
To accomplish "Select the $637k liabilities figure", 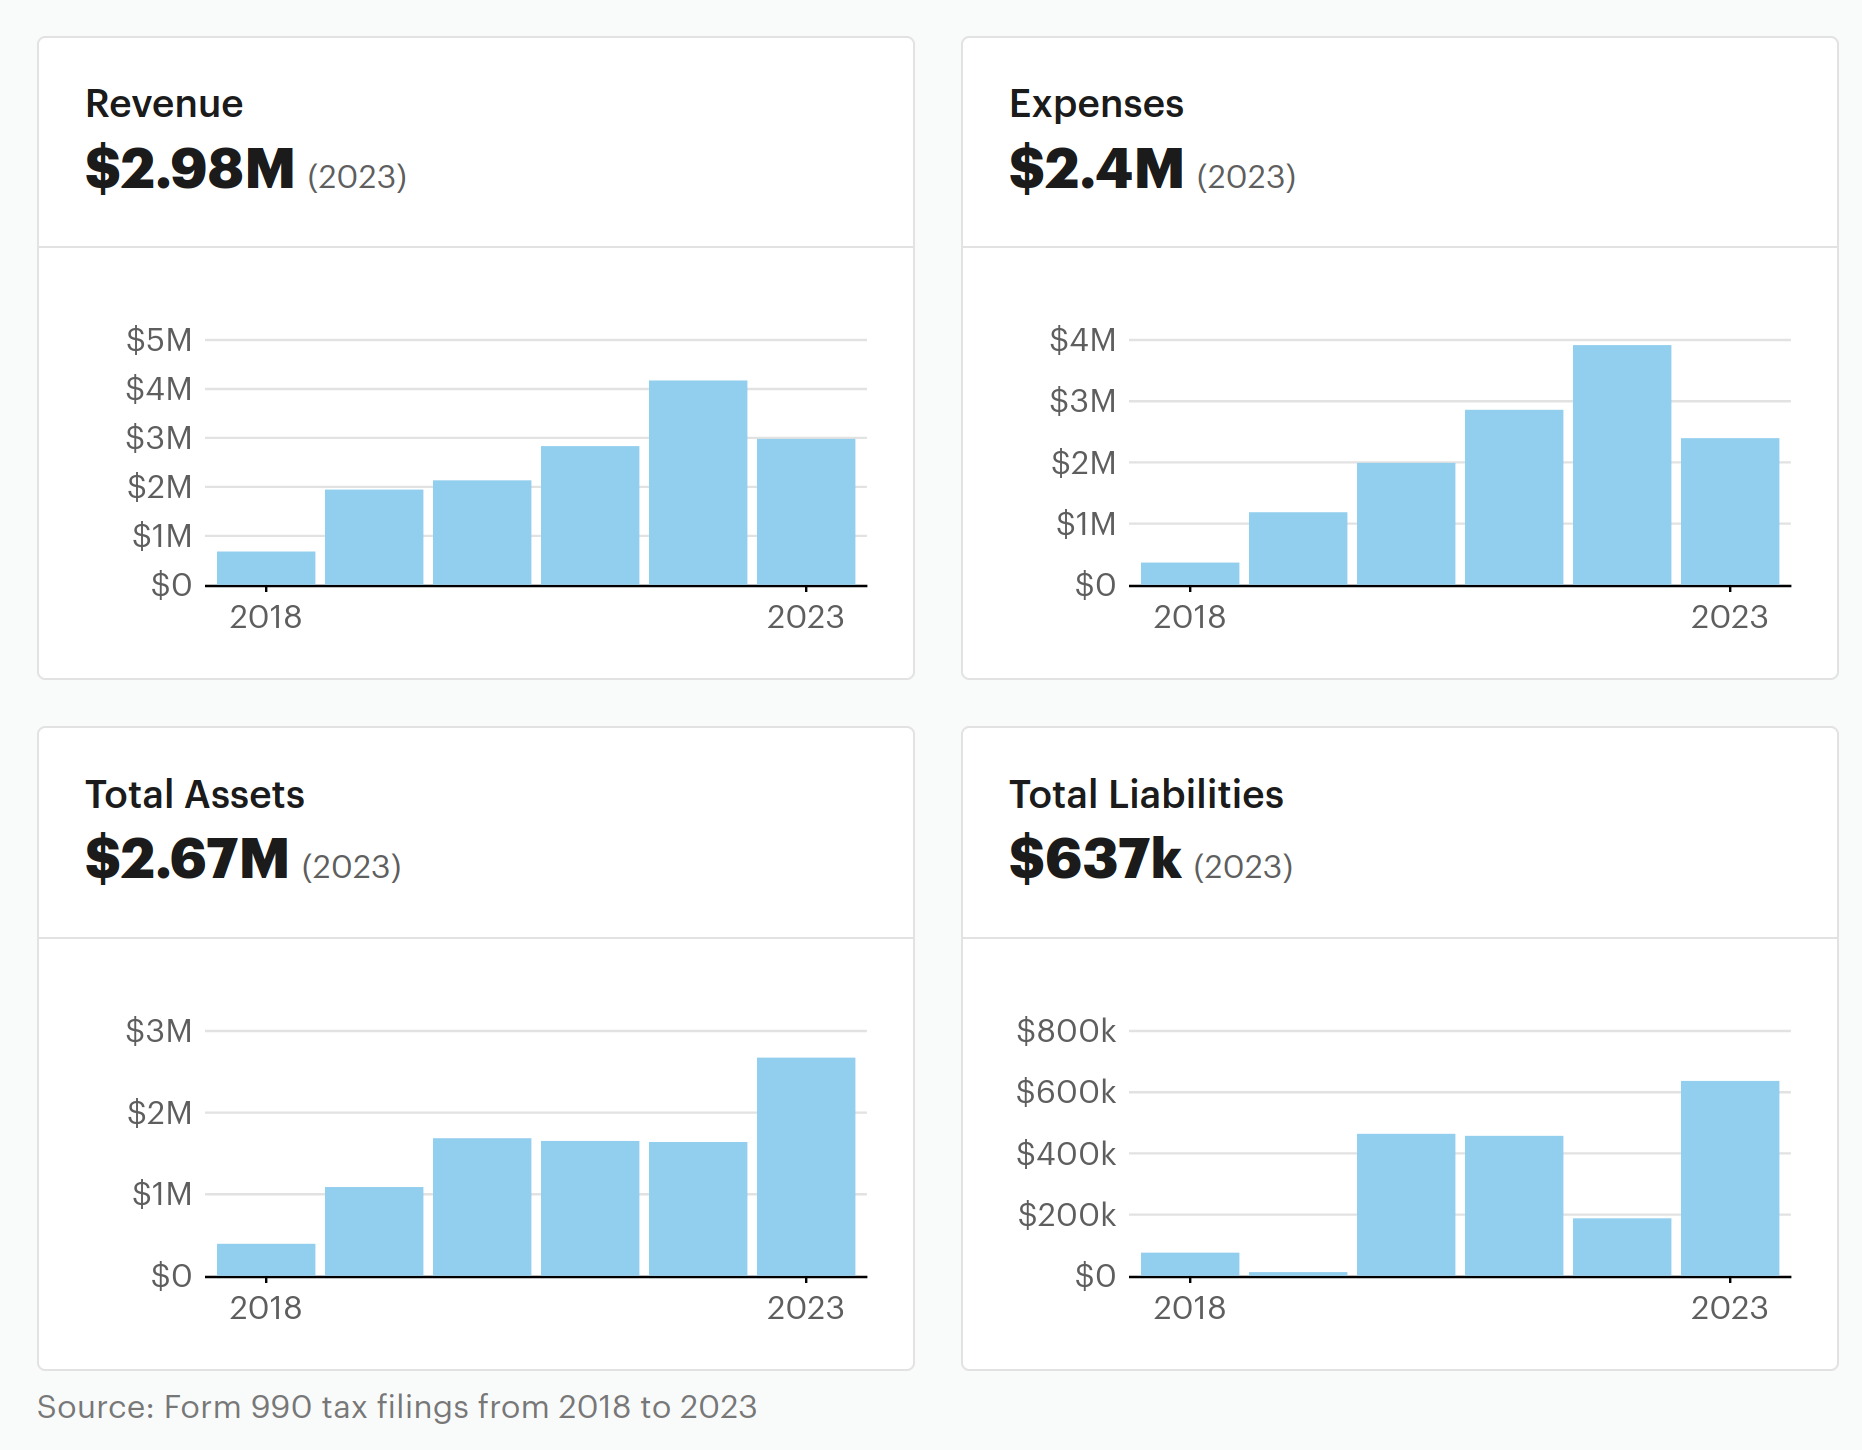I will [x=1095, y=859].
